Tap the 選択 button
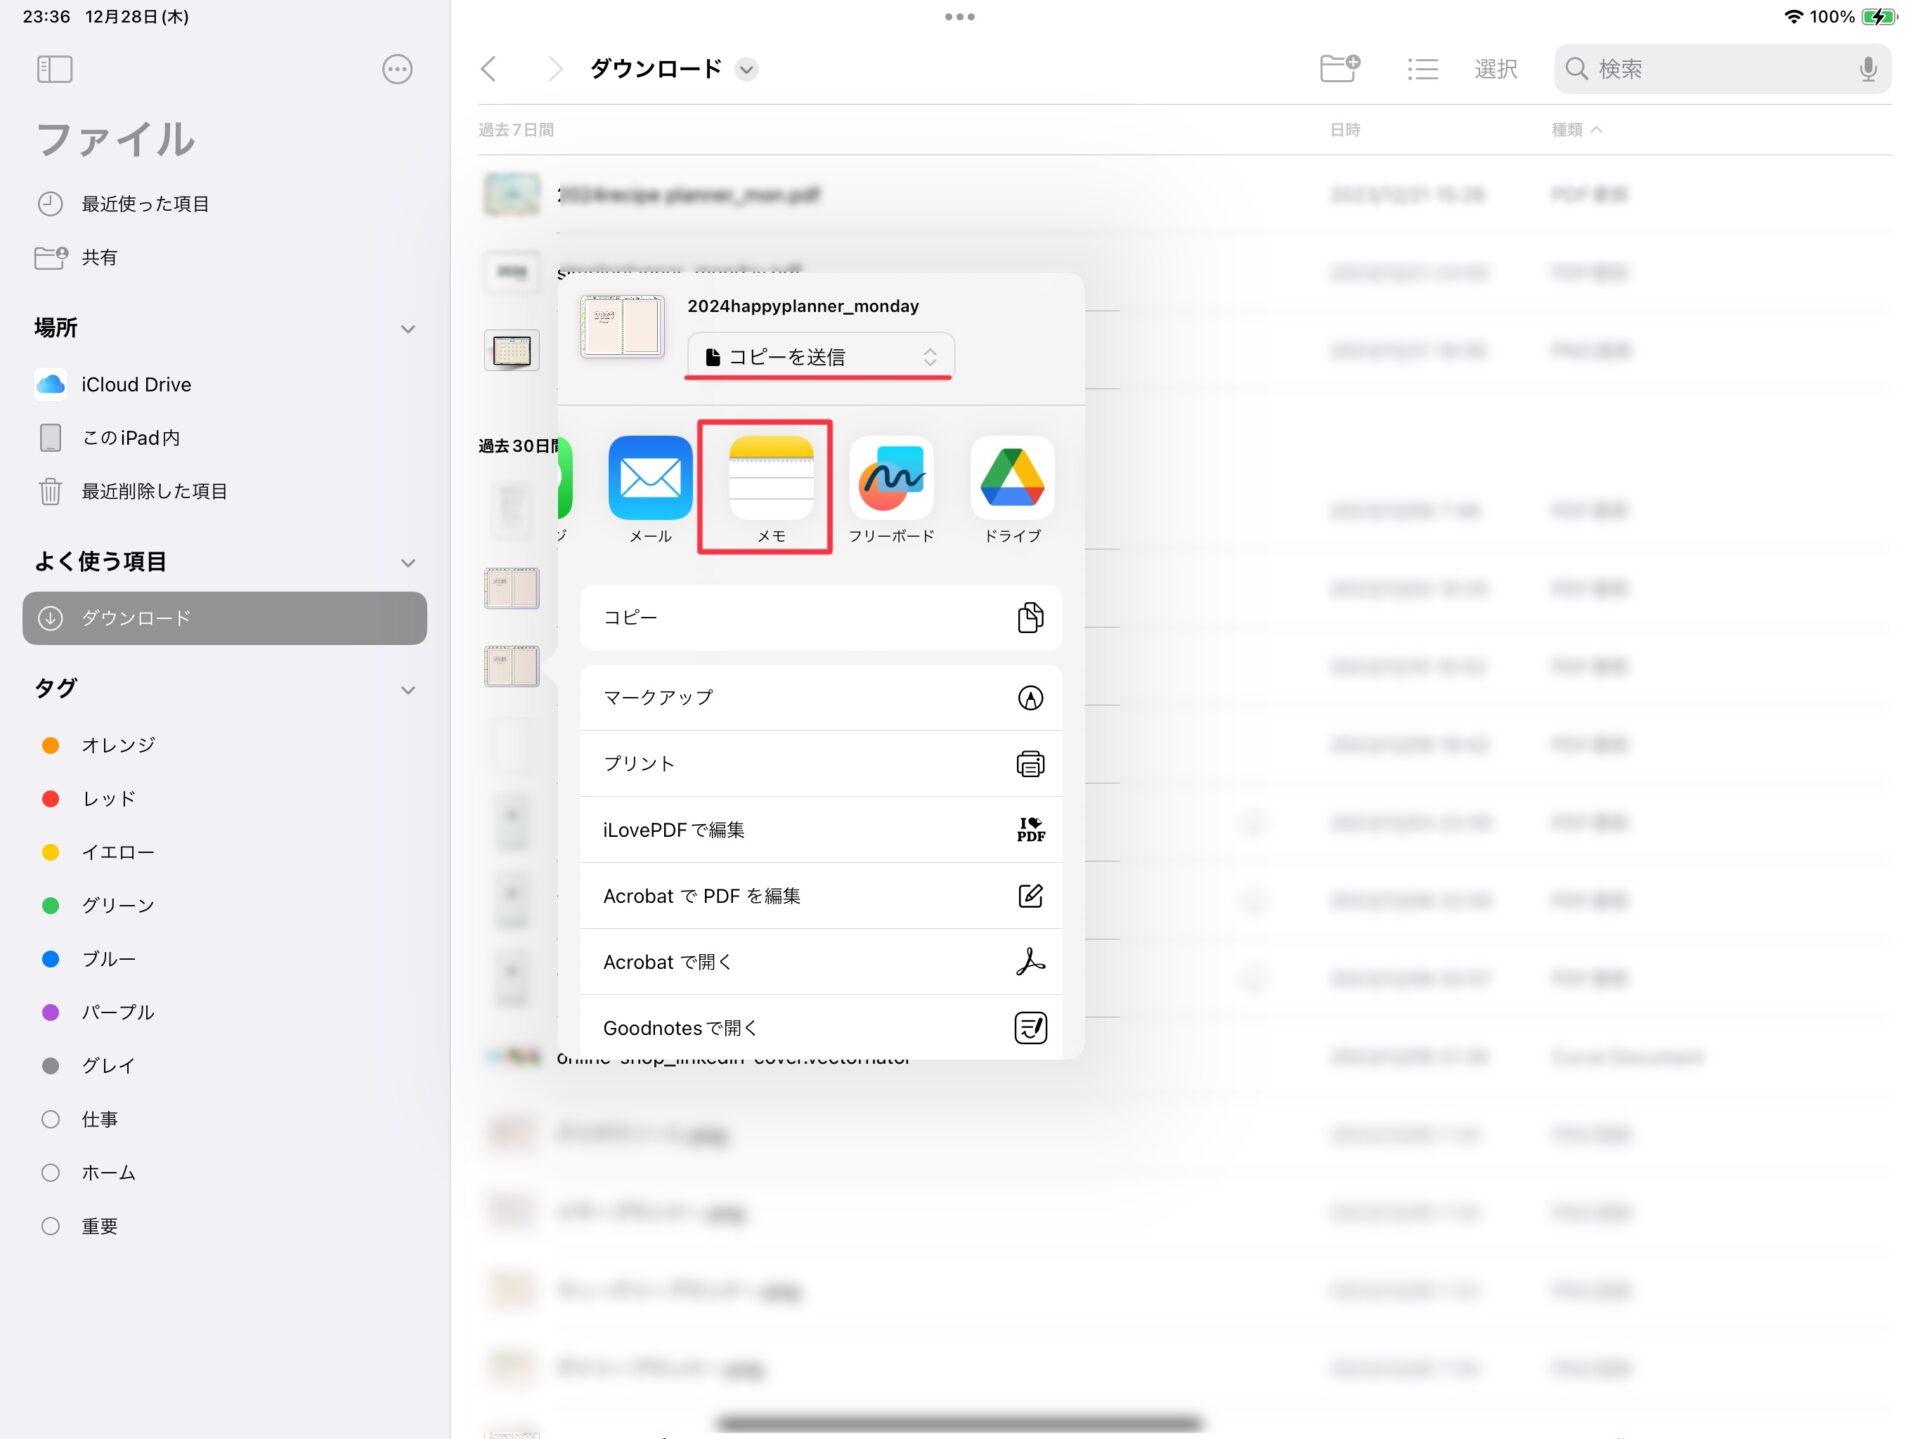This screenshot has height=1439, width=1920. pyautogui.click(x=1495, y=69)
